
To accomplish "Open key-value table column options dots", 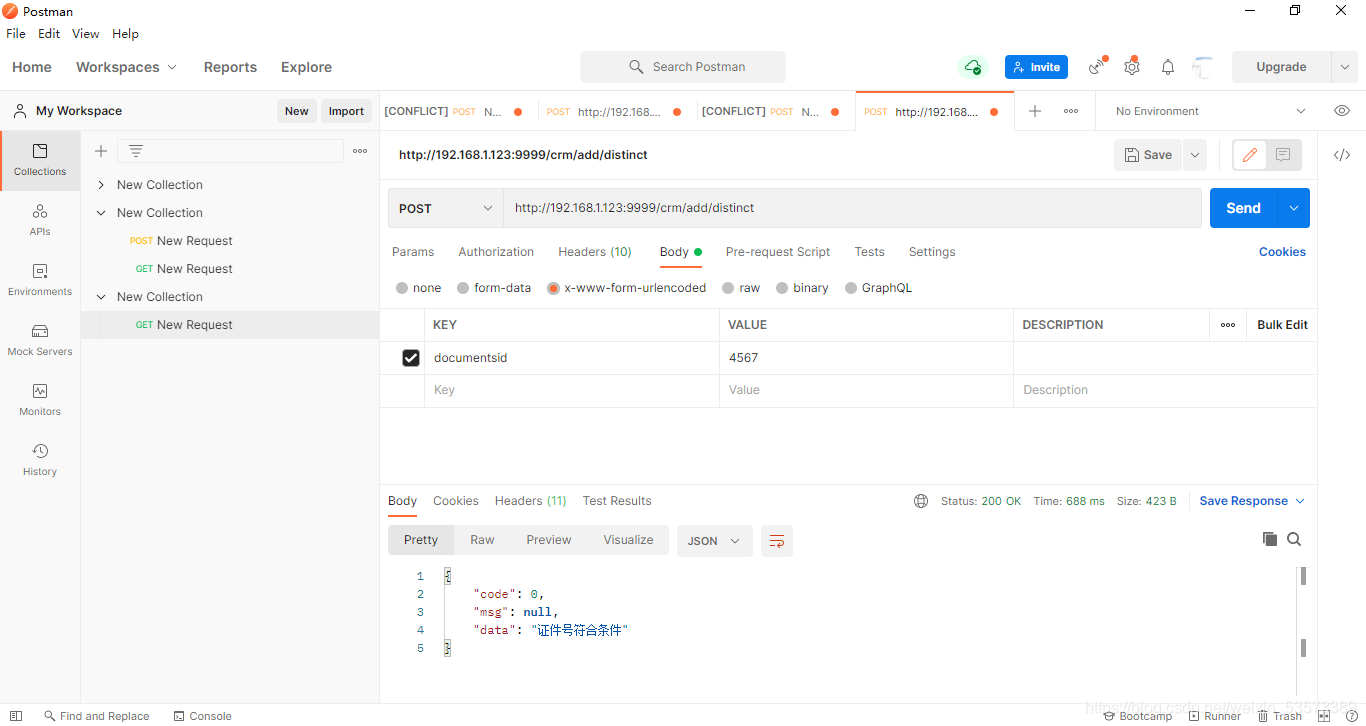I will pyautogui.click(x=1228, y=325).
